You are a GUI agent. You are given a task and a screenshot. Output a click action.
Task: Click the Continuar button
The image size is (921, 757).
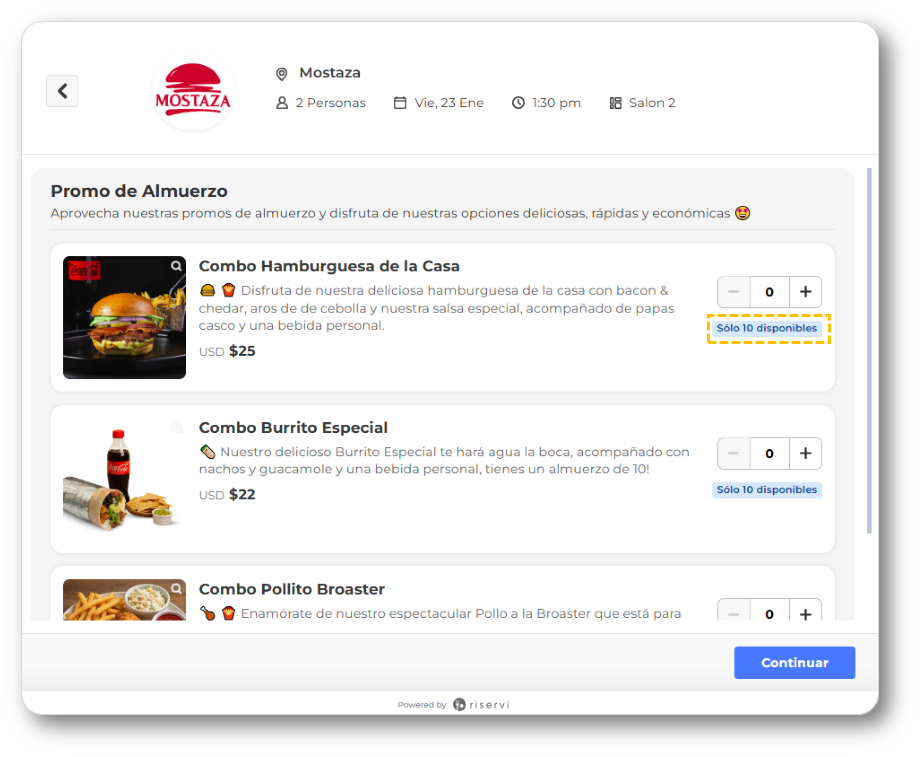(x=794, y=662)
